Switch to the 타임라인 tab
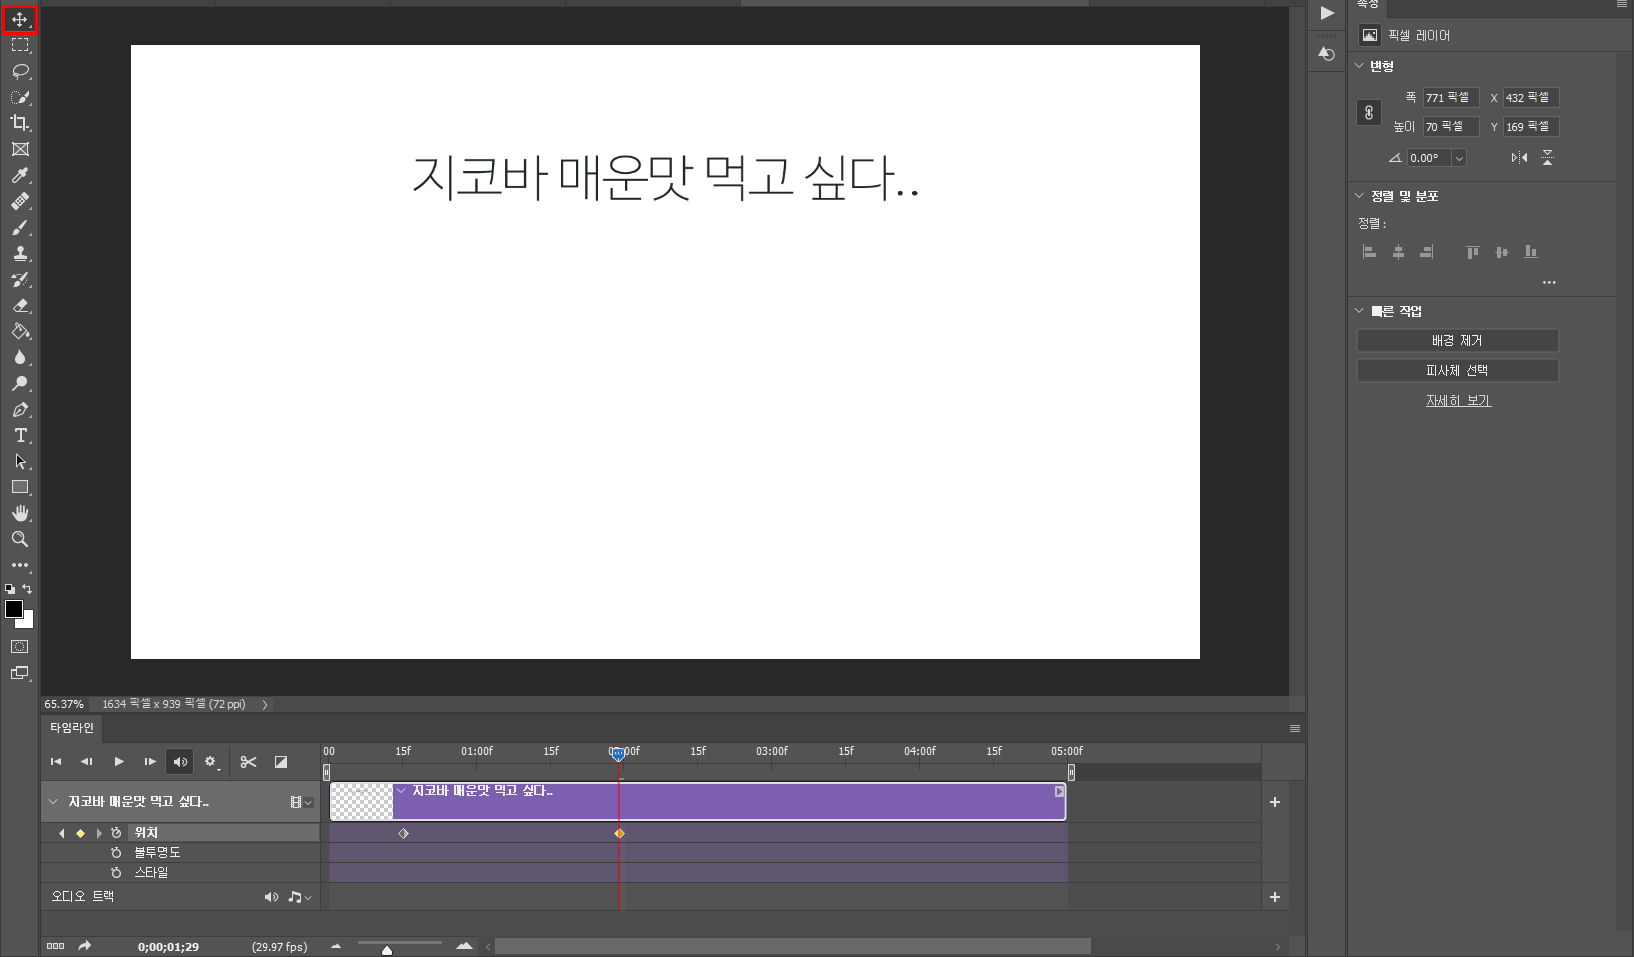This screenshot has width=1634, height=957. click(72, 728)
